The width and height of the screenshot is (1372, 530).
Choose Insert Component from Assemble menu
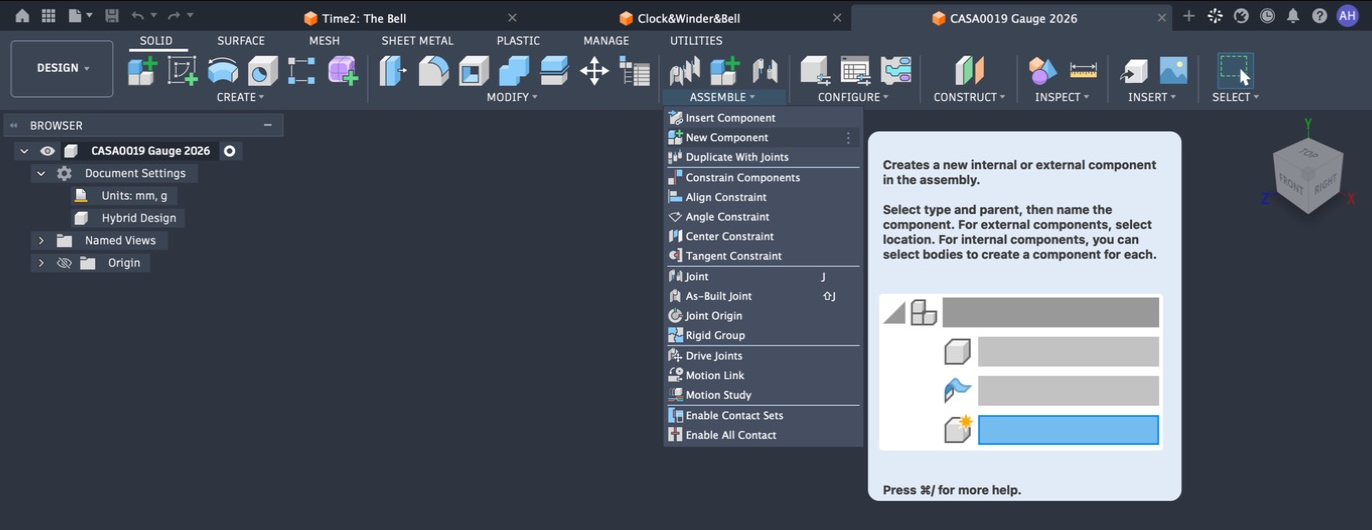(762, 118)
